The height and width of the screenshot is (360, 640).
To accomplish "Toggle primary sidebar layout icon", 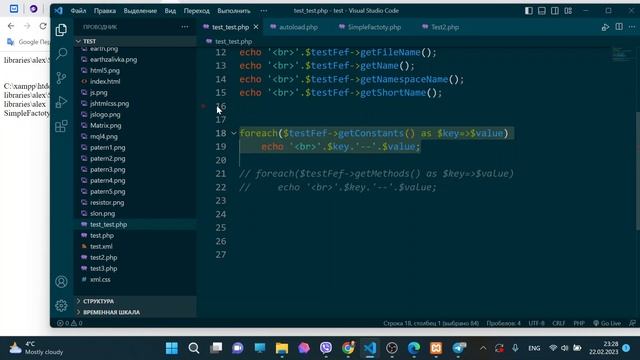I will (529, 11).
